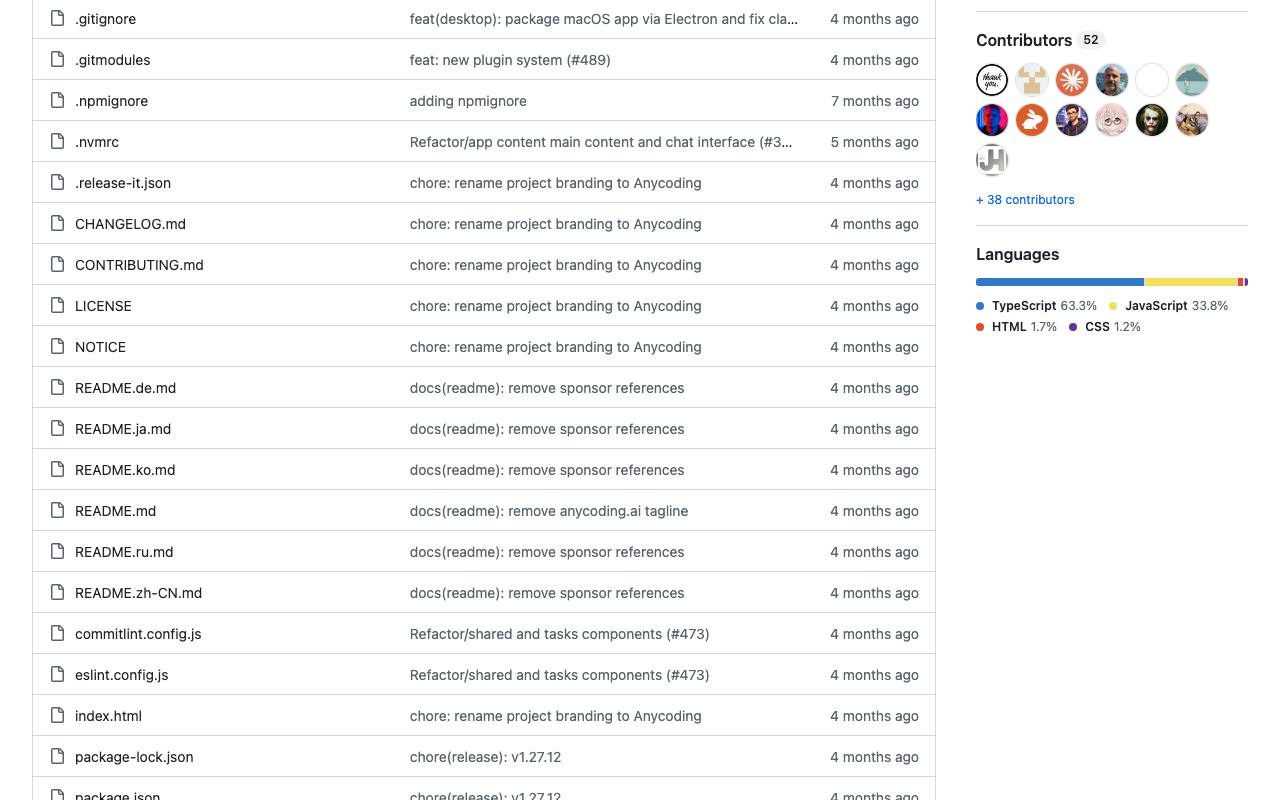
Task: Click the file icon beside LICENSE
Action: (58, 305)
